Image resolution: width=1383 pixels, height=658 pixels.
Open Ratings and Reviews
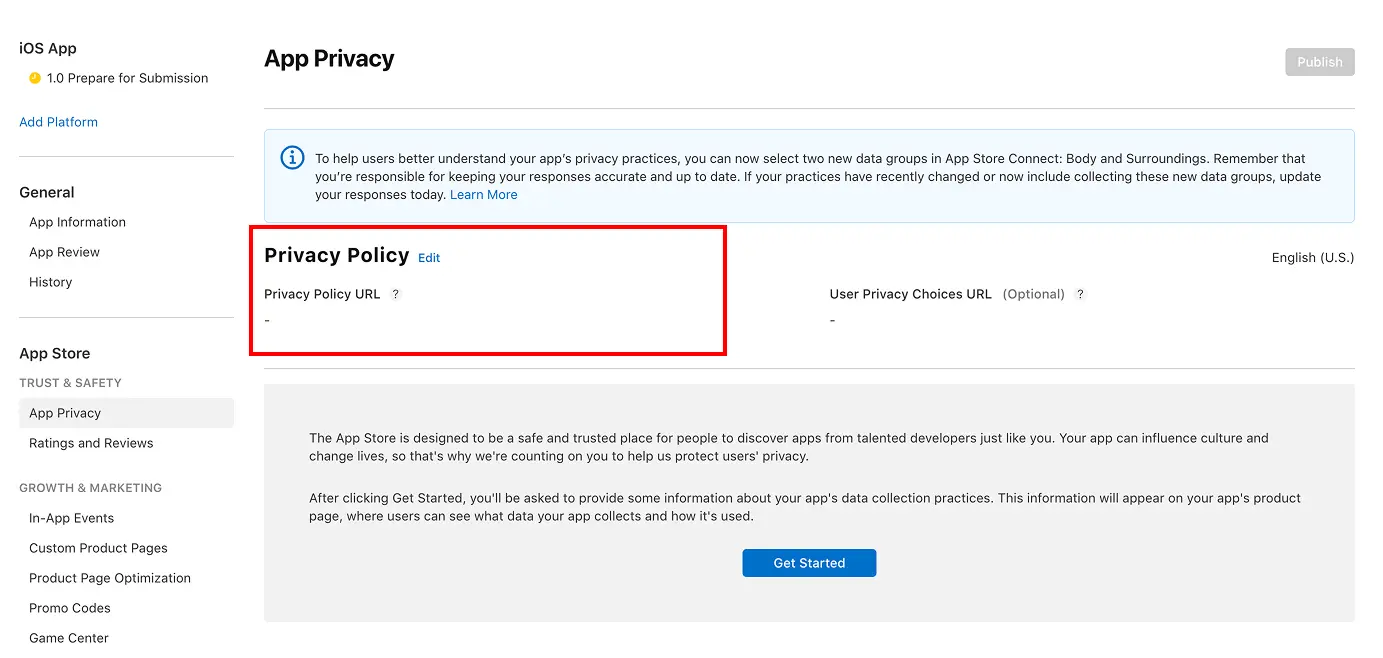pyautogui.click(x=91, y=443)
